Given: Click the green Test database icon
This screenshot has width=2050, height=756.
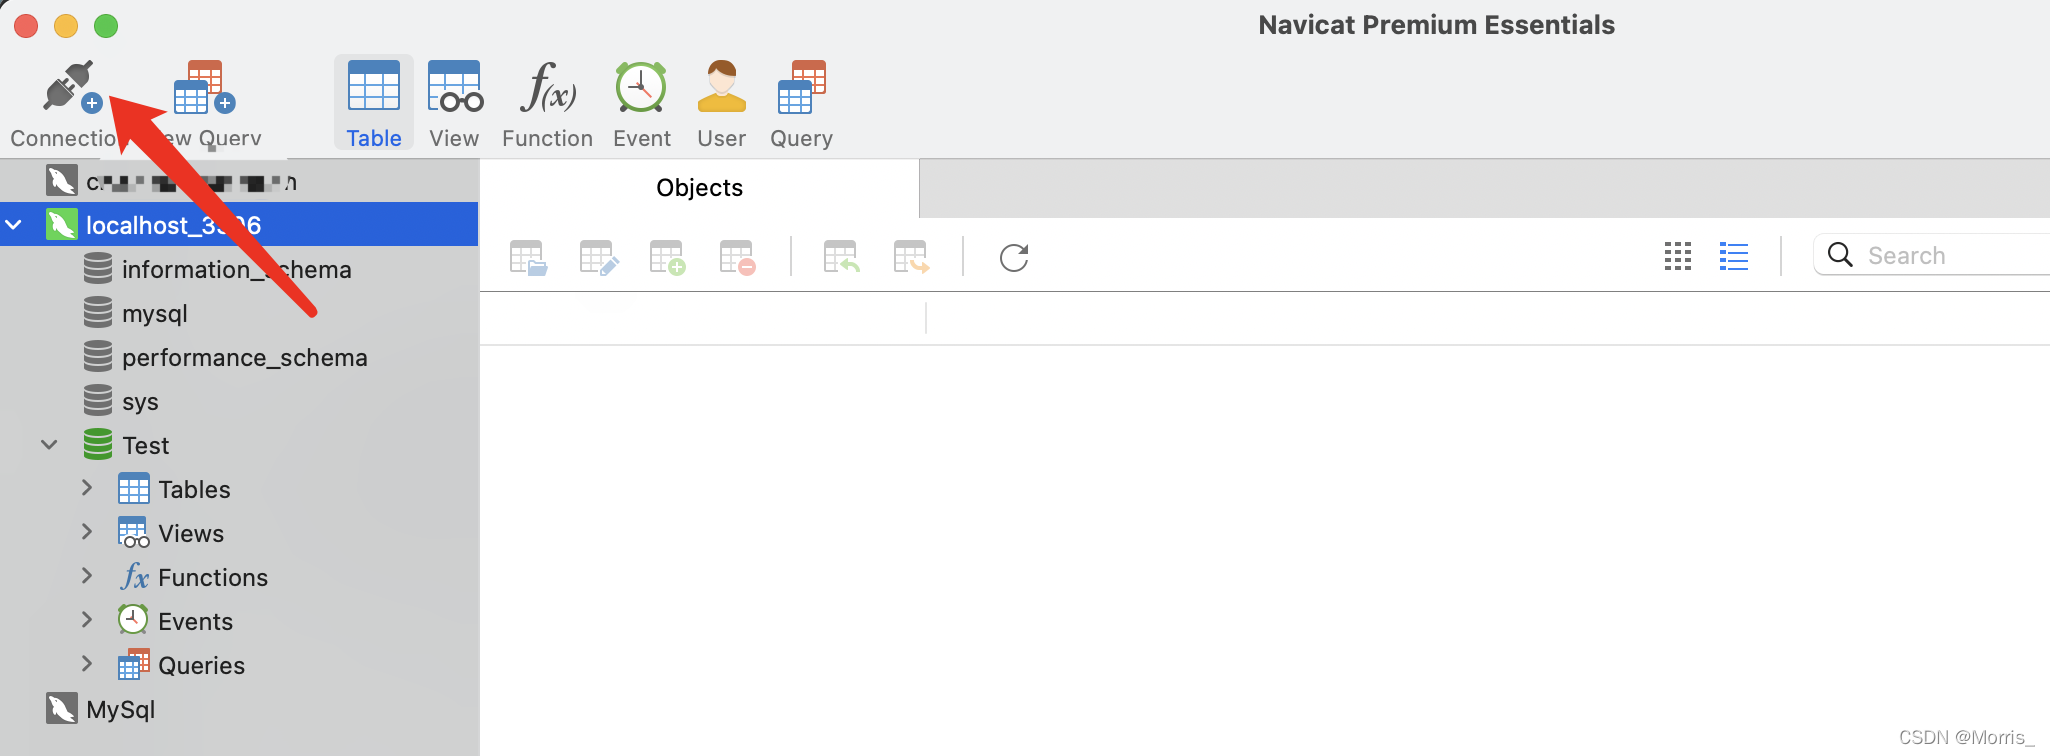Looking at the screenshot, I should (x=98, y=444).
